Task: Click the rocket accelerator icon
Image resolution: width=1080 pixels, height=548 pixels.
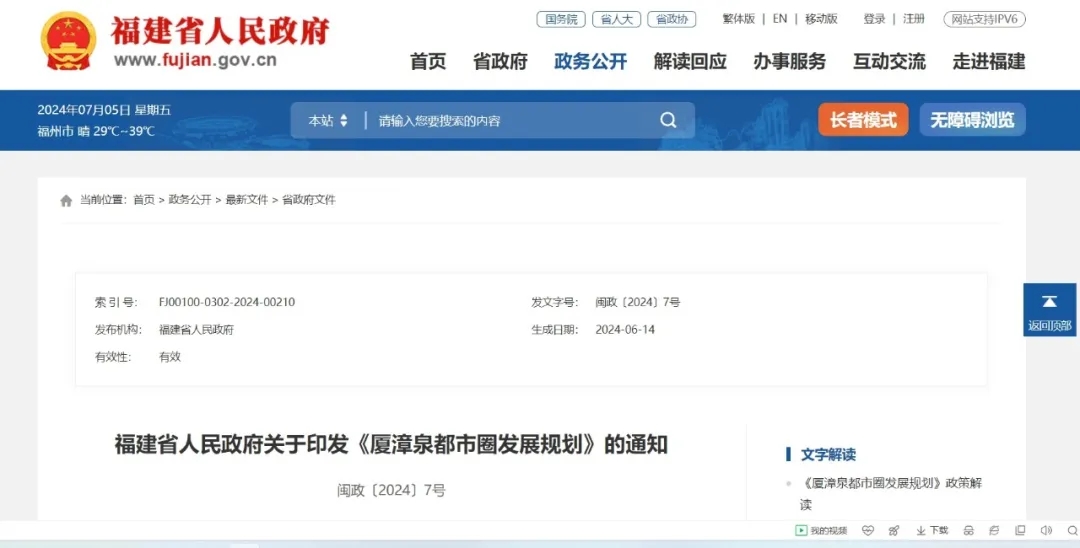Action: tap(893, 530)
